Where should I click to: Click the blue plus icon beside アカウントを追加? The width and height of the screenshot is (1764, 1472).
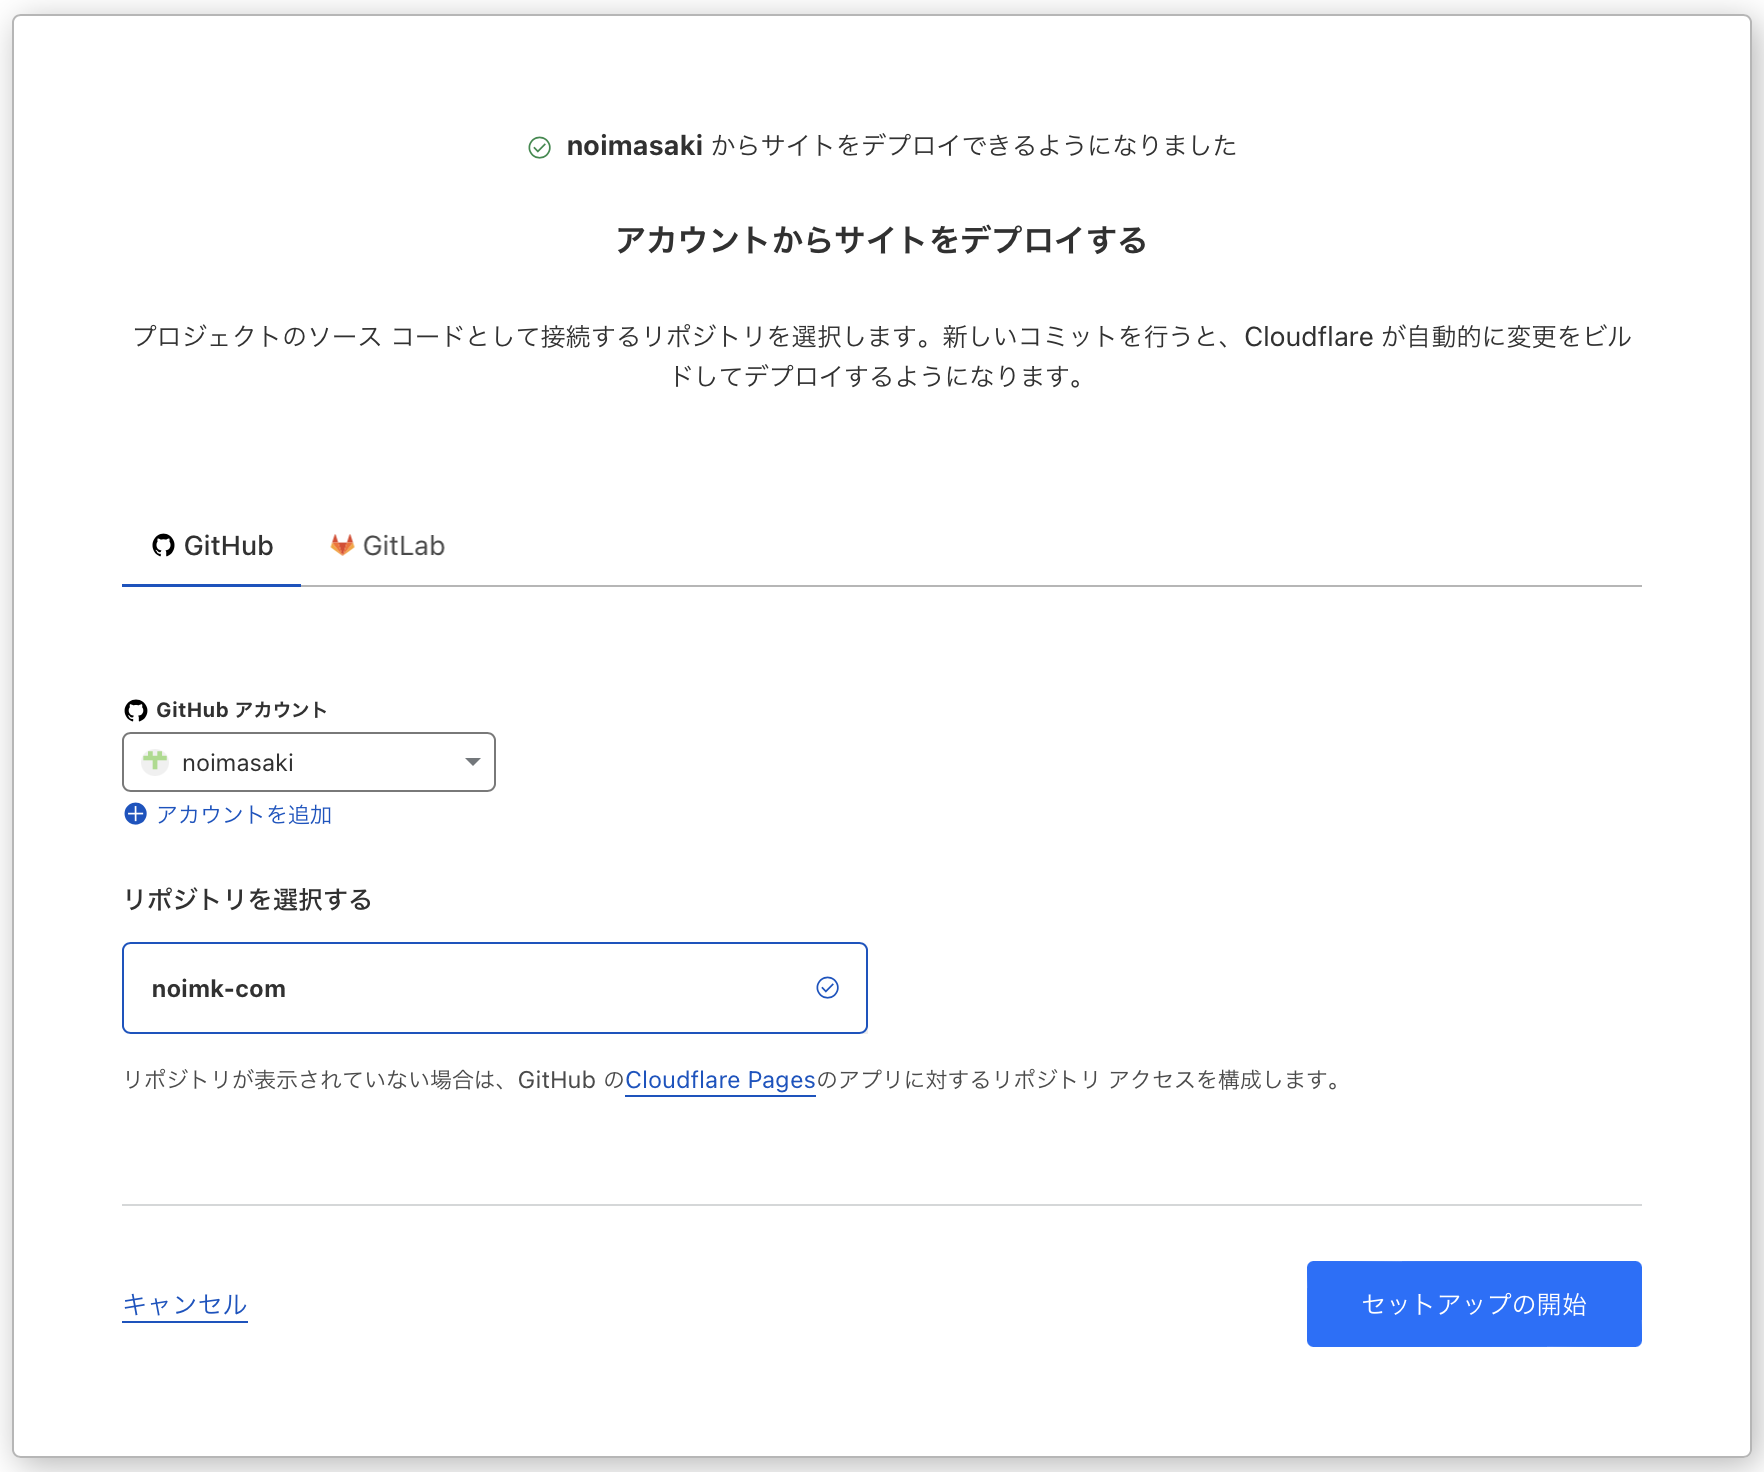135,814
